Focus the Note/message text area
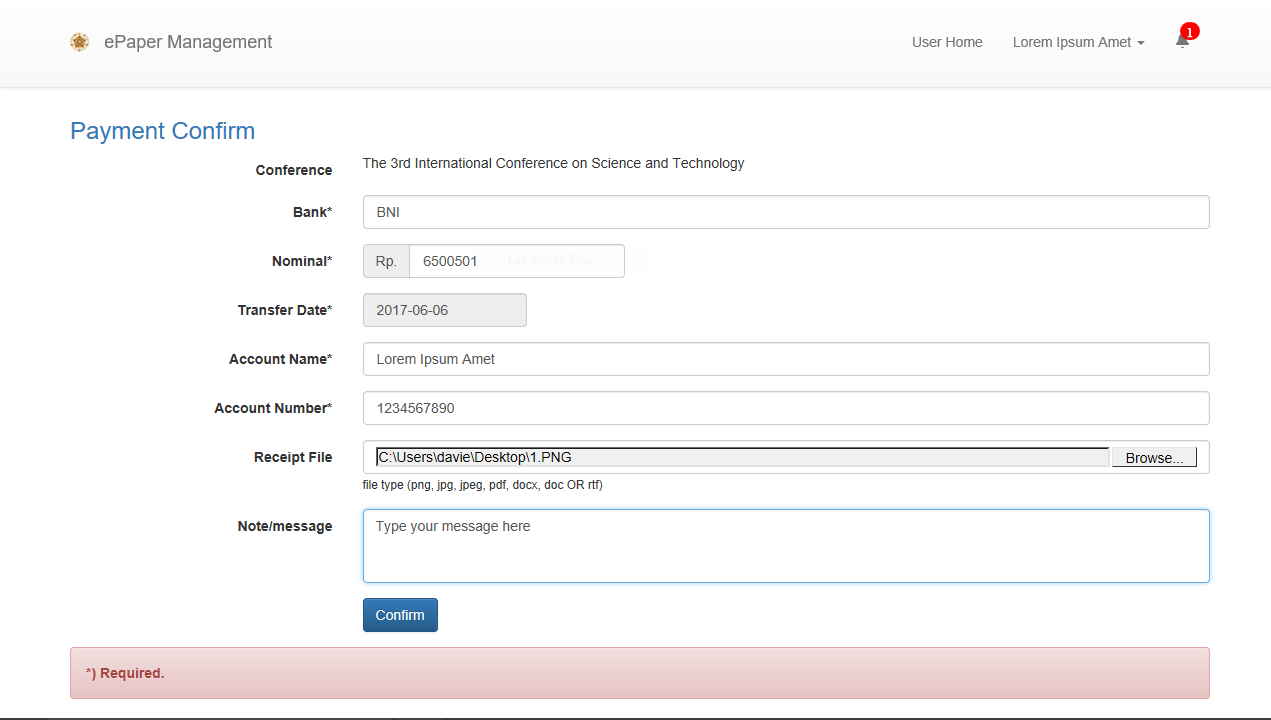Viewport: 1271px width, 720px height. [x=785, y=546]
